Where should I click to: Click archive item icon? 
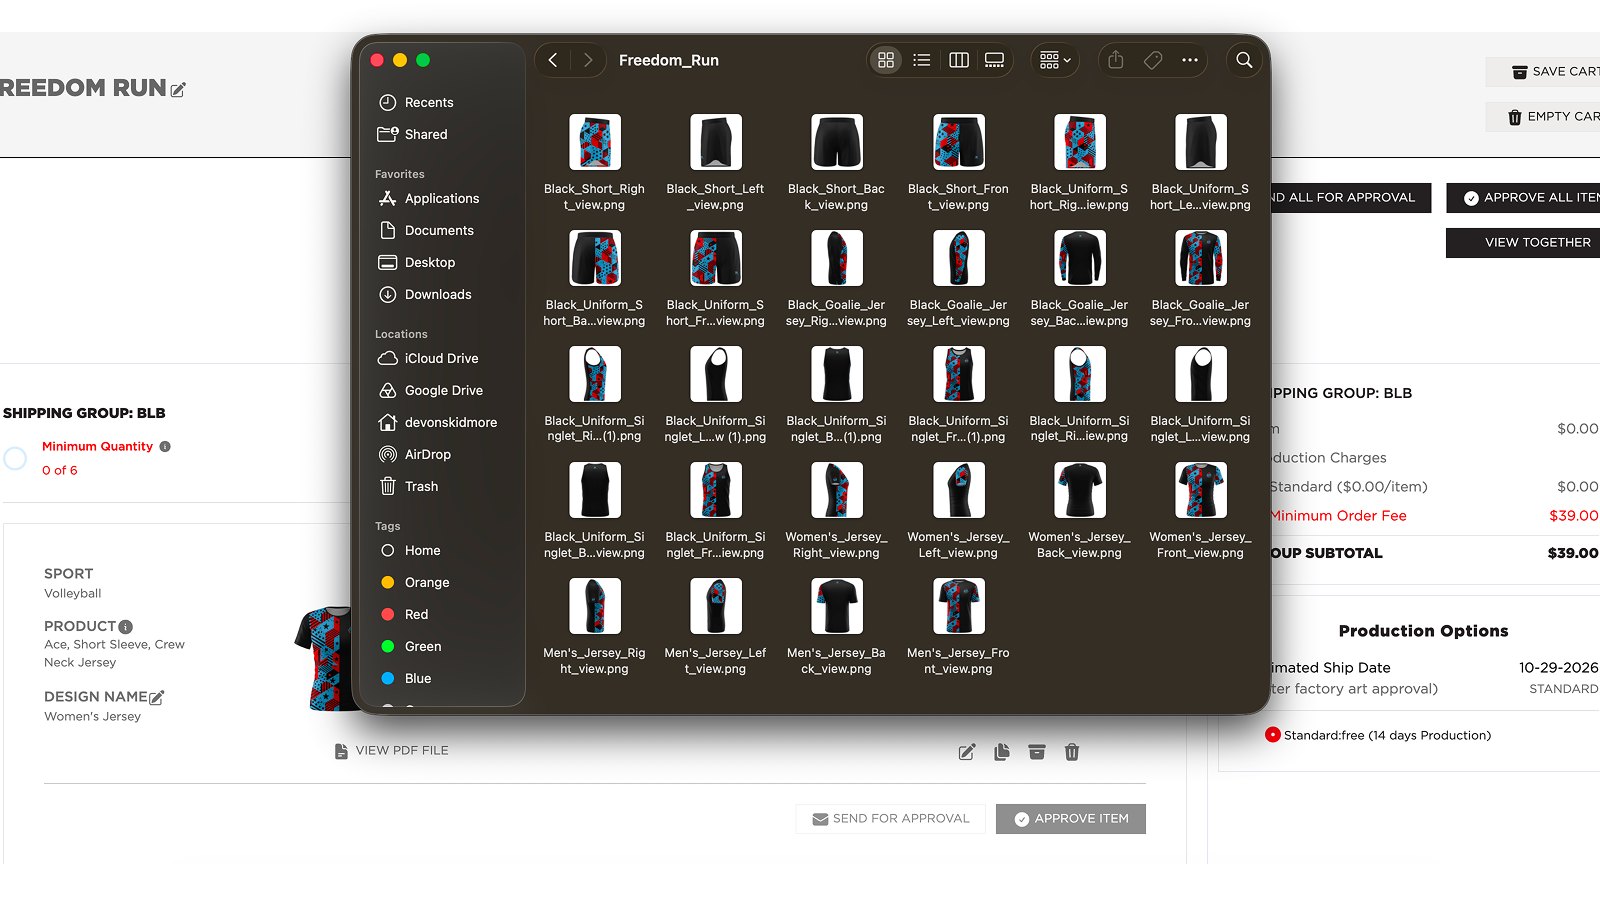click(x=1037, y=752)
